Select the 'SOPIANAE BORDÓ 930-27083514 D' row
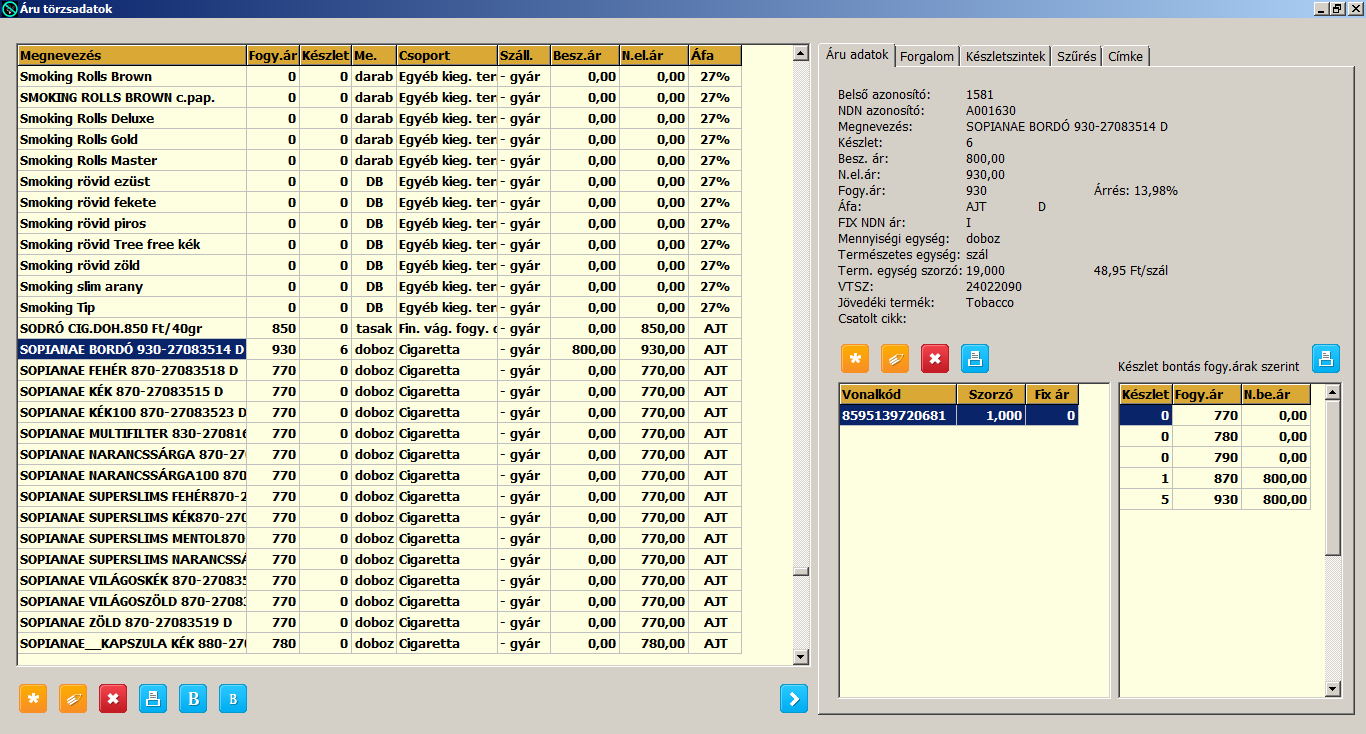This screenshot has height=734, width=1366. point(380,350)
